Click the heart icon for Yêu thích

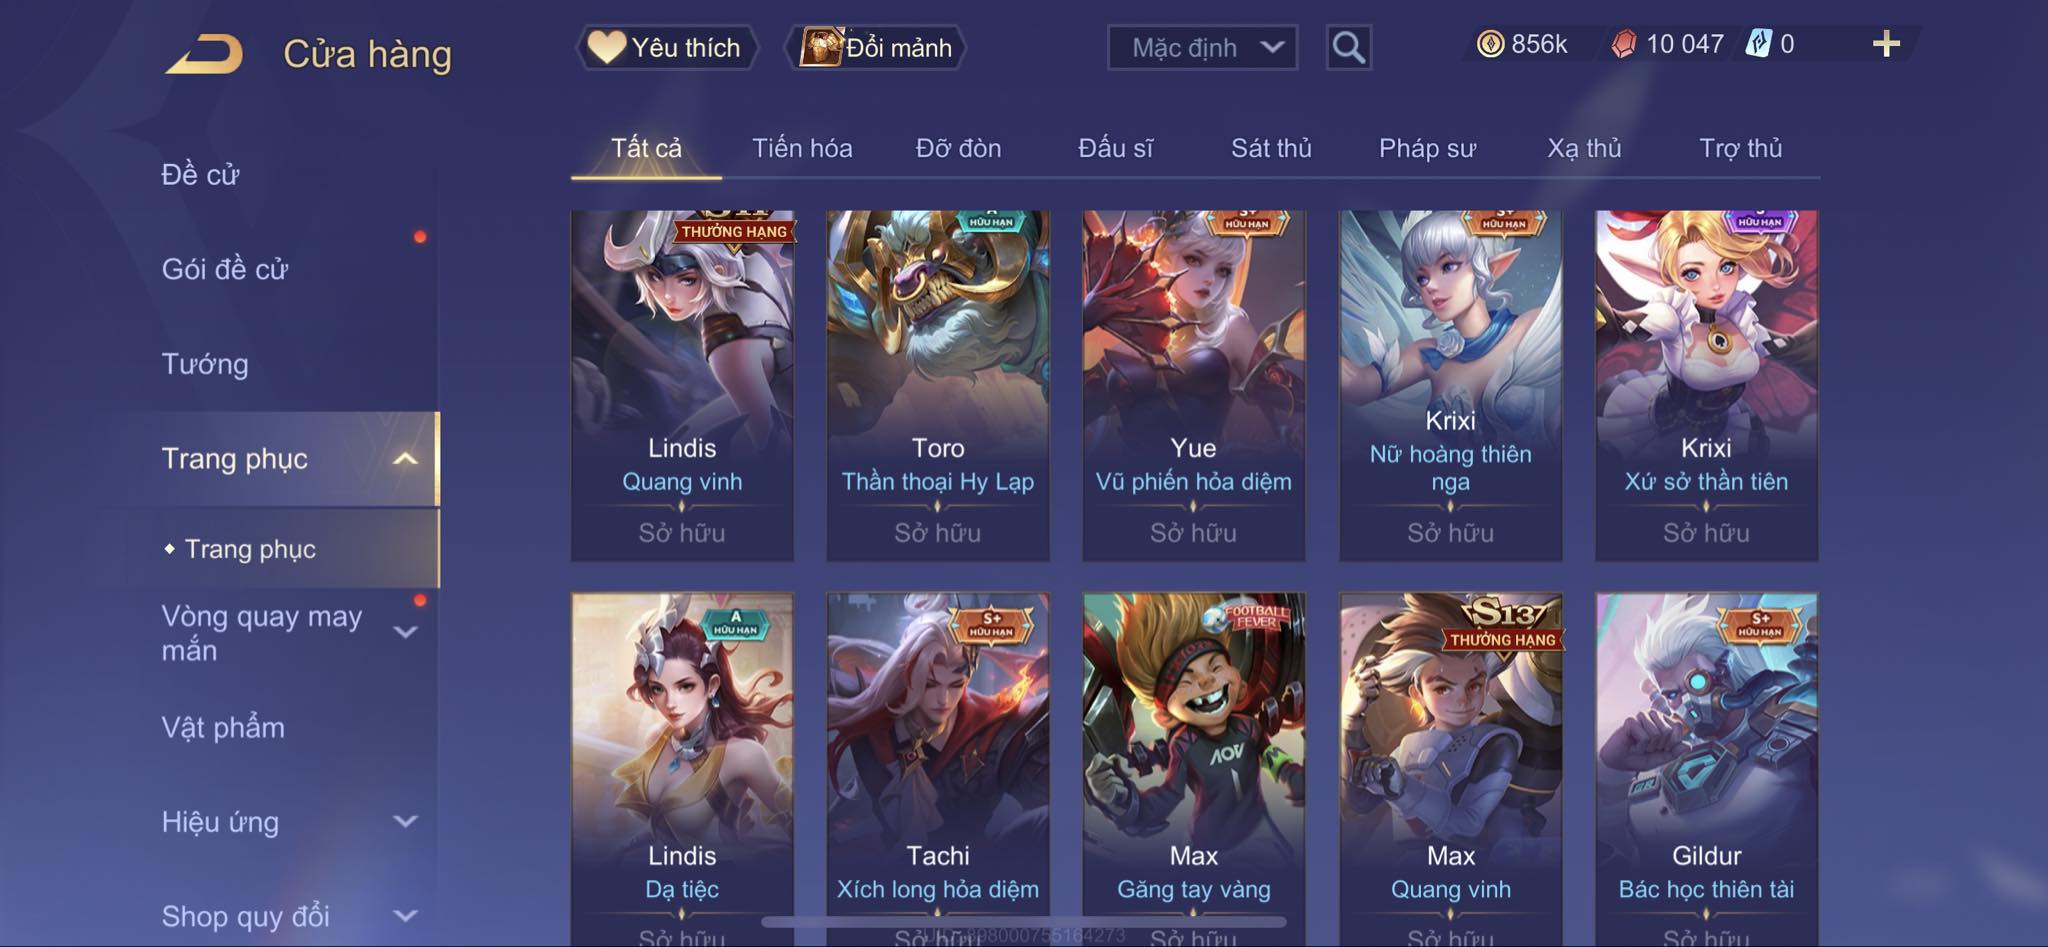coord(606,47)
